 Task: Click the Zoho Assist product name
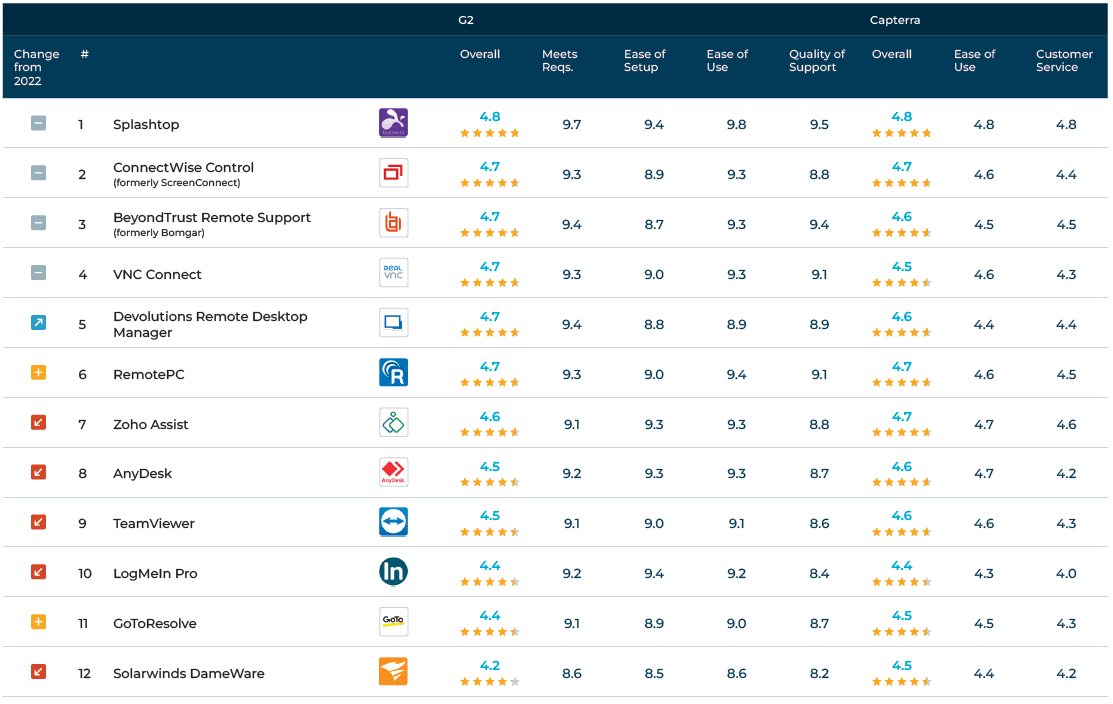(x=150, y=424)
